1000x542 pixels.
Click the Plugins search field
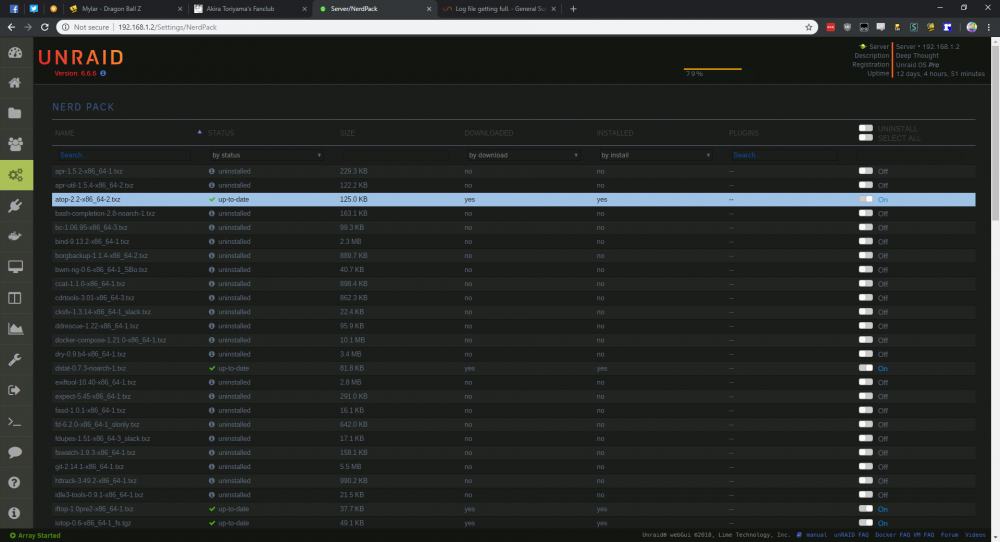[783, 155]
